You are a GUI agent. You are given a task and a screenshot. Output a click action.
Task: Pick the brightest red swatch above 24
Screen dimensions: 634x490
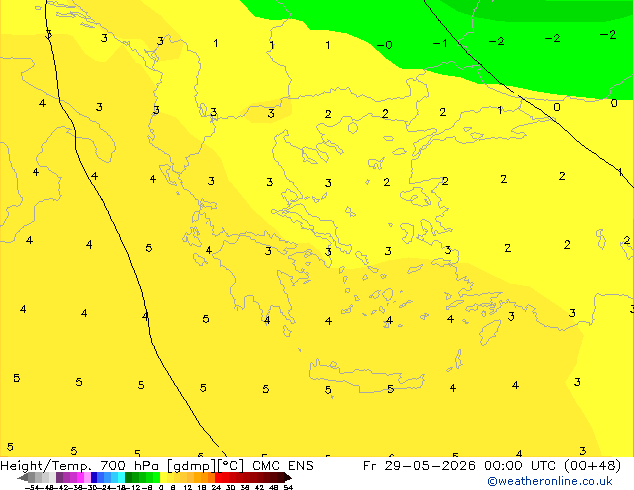pyautogui.click(x=218, y=477)
